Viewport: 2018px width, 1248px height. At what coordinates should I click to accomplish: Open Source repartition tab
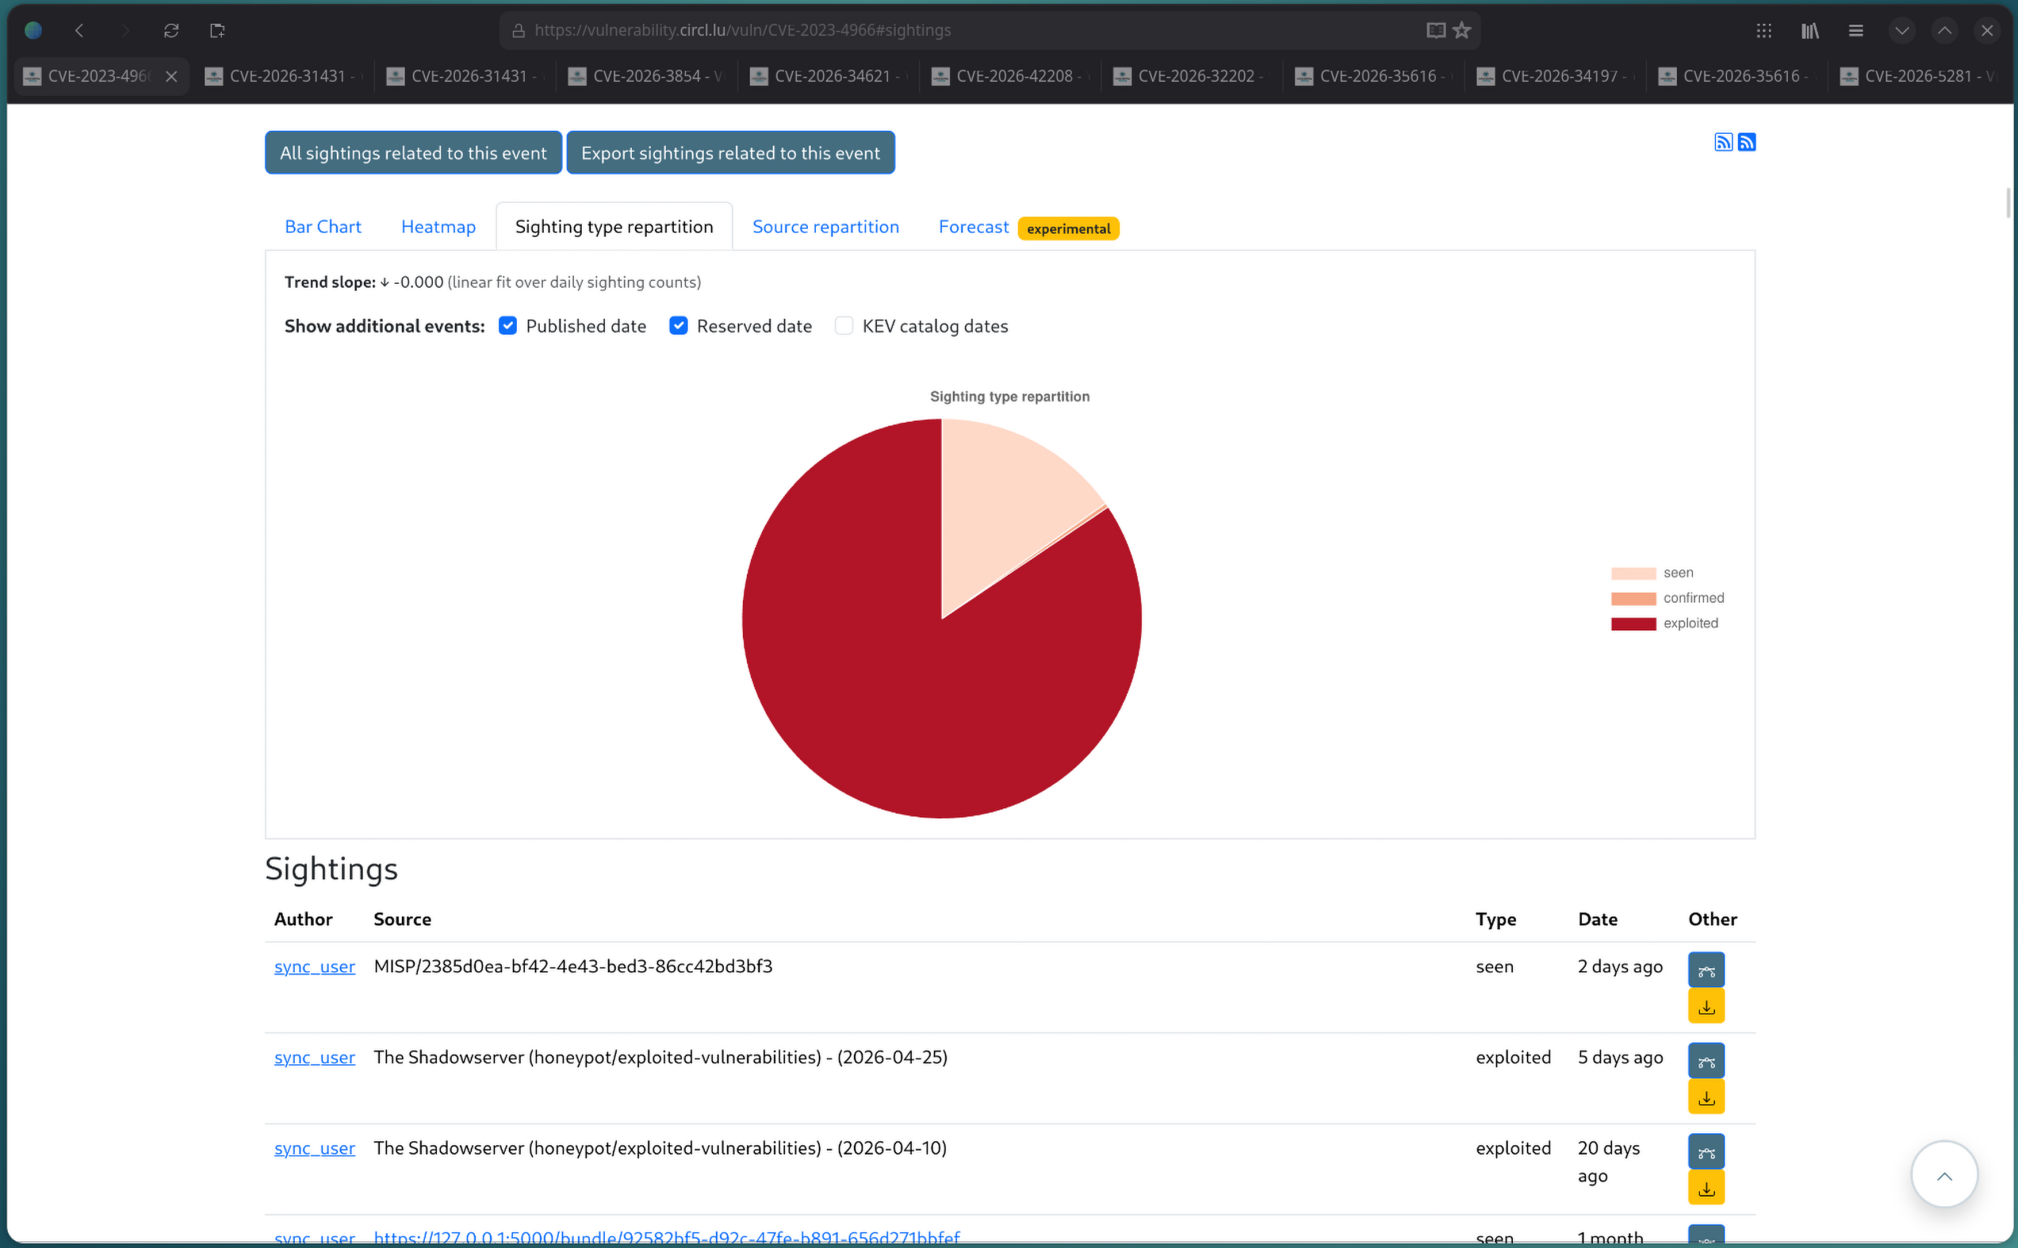coord(825,227)
